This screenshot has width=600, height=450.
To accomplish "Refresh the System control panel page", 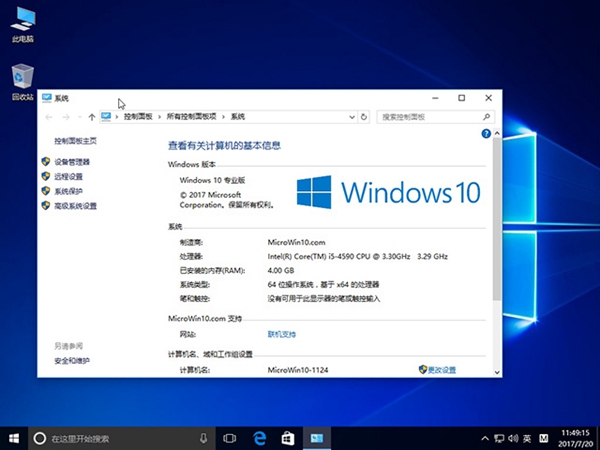I will click(369, 117).
